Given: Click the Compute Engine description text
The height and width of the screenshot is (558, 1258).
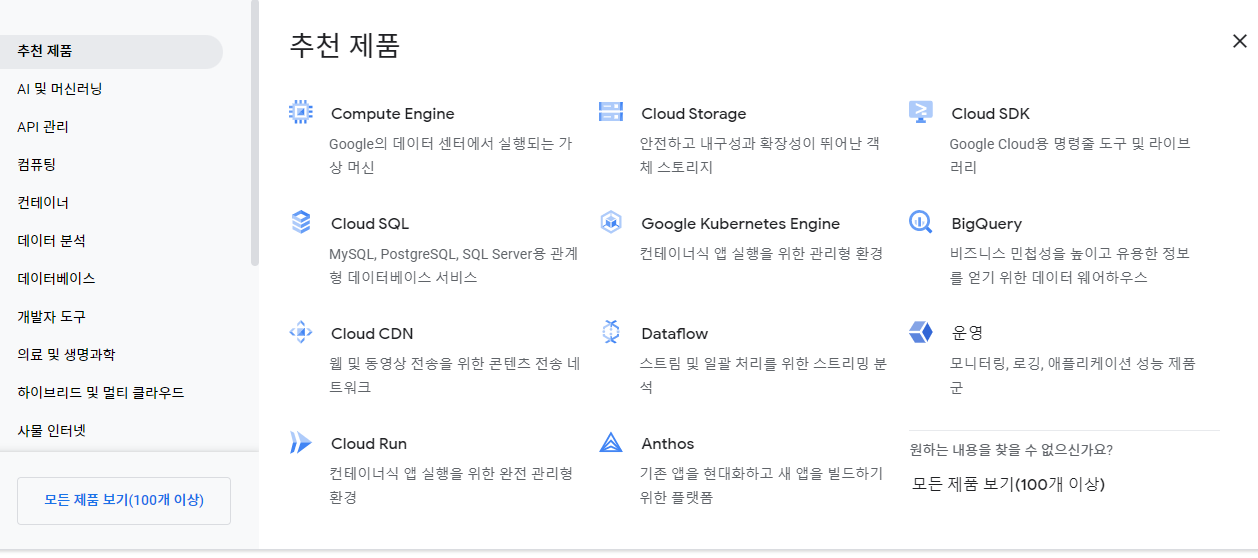Looking at the screenshot, I should 451,155.
